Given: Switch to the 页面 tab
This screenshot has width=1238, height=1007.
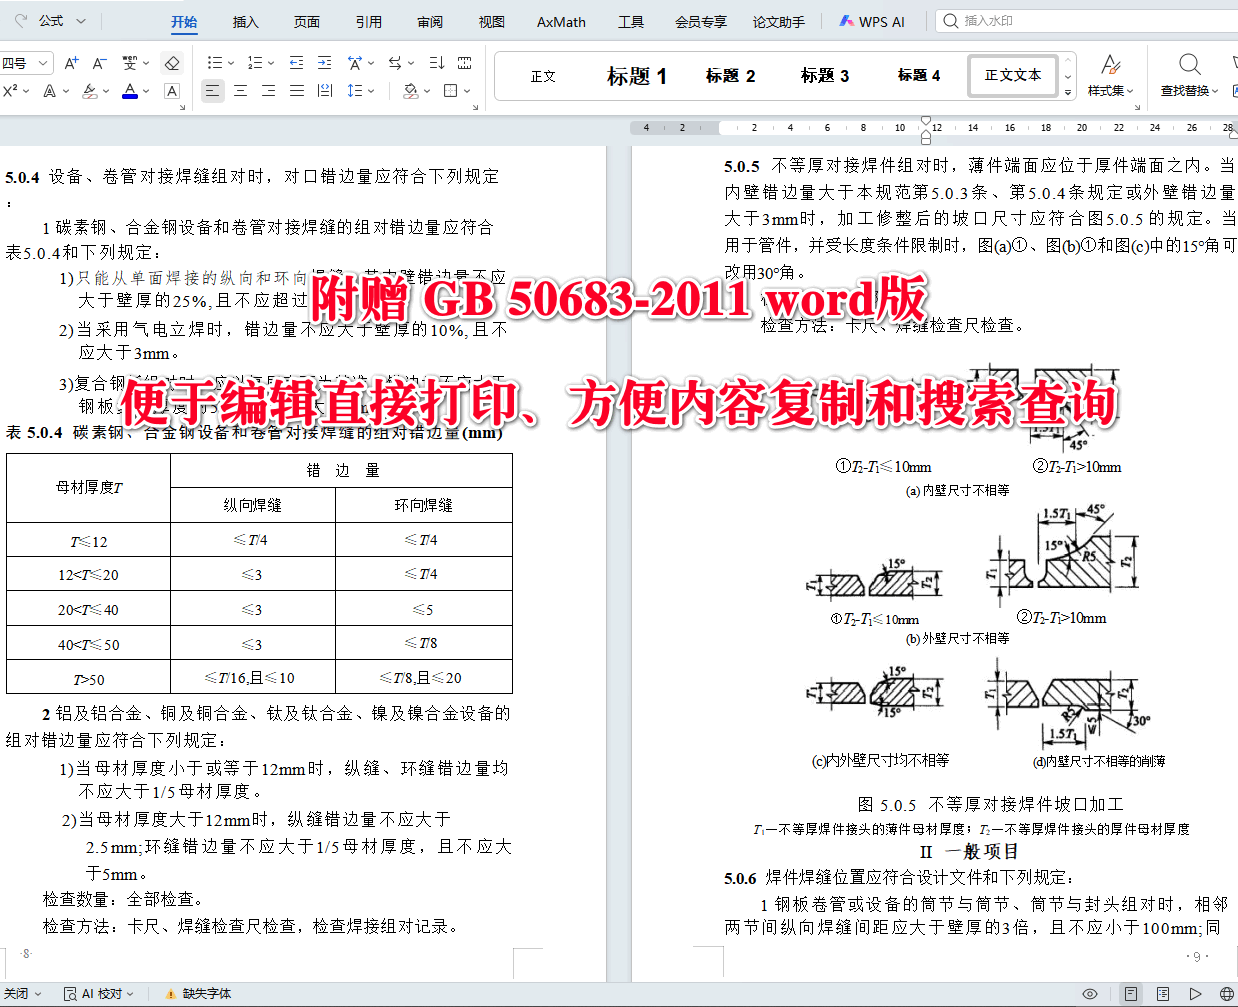Looking at the screenshot, I should pyautogui.click(x=307, y=22).
